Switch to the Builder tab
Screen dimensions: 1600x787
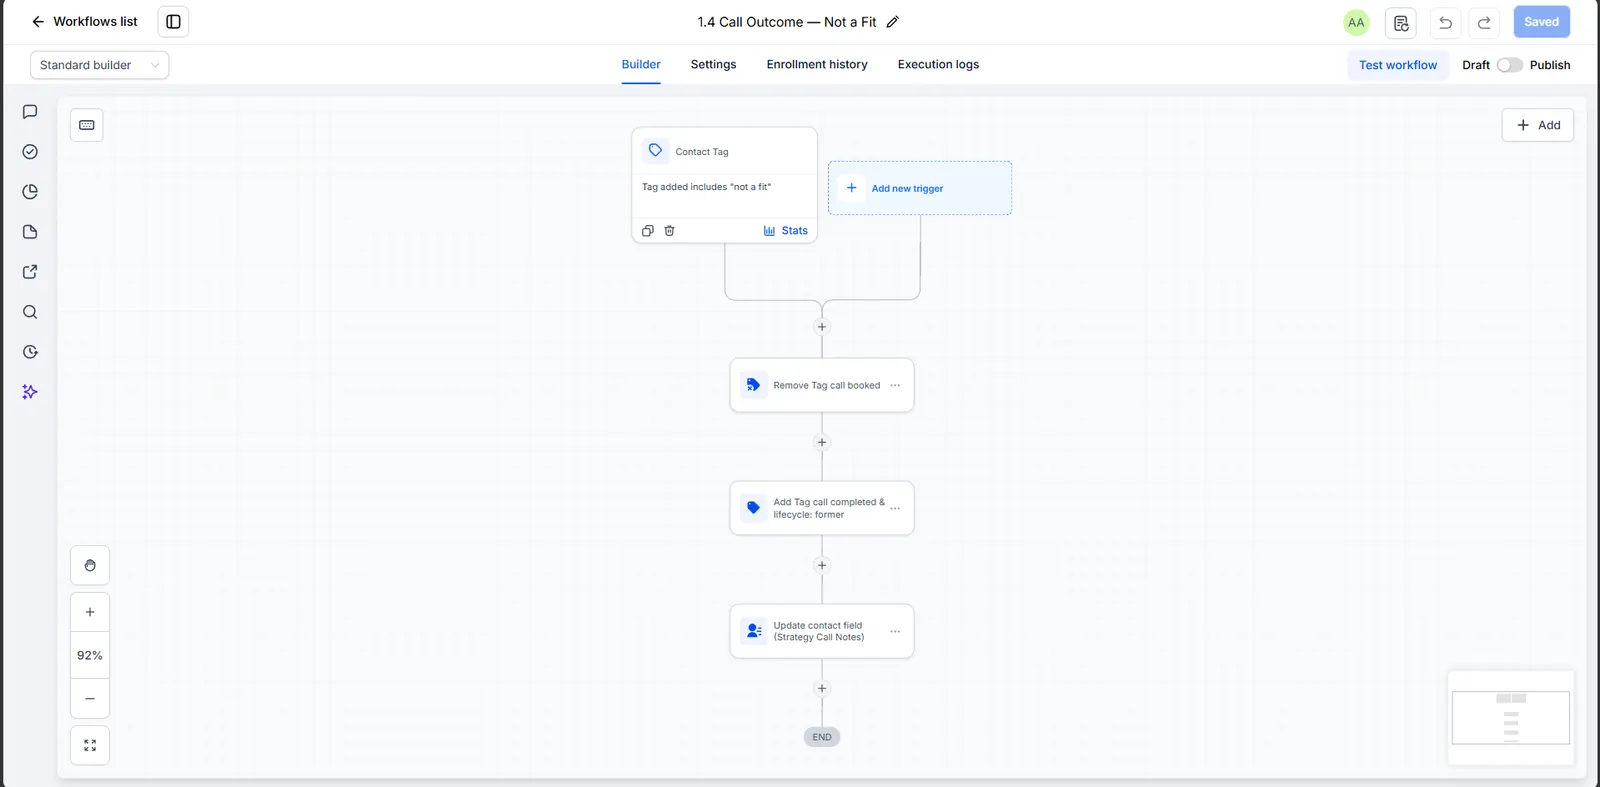(x=641, y=65)
